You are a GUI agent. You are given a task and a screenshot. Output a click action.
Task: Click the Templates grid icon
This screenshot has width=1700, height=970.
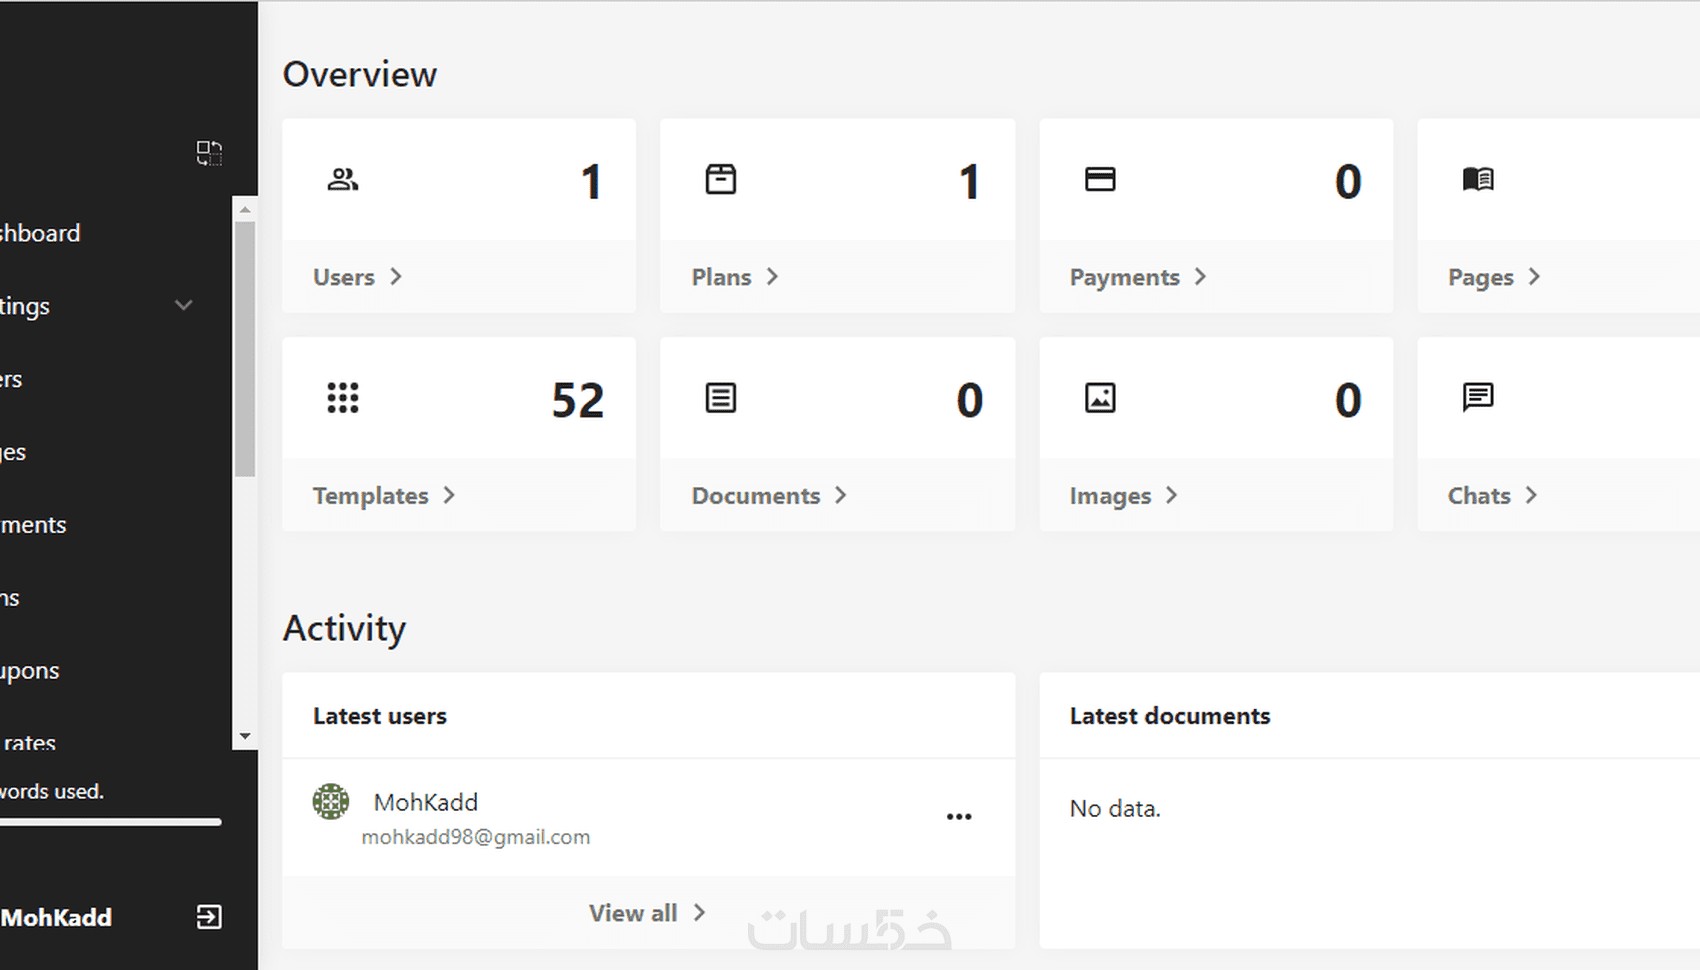(343, 398)
